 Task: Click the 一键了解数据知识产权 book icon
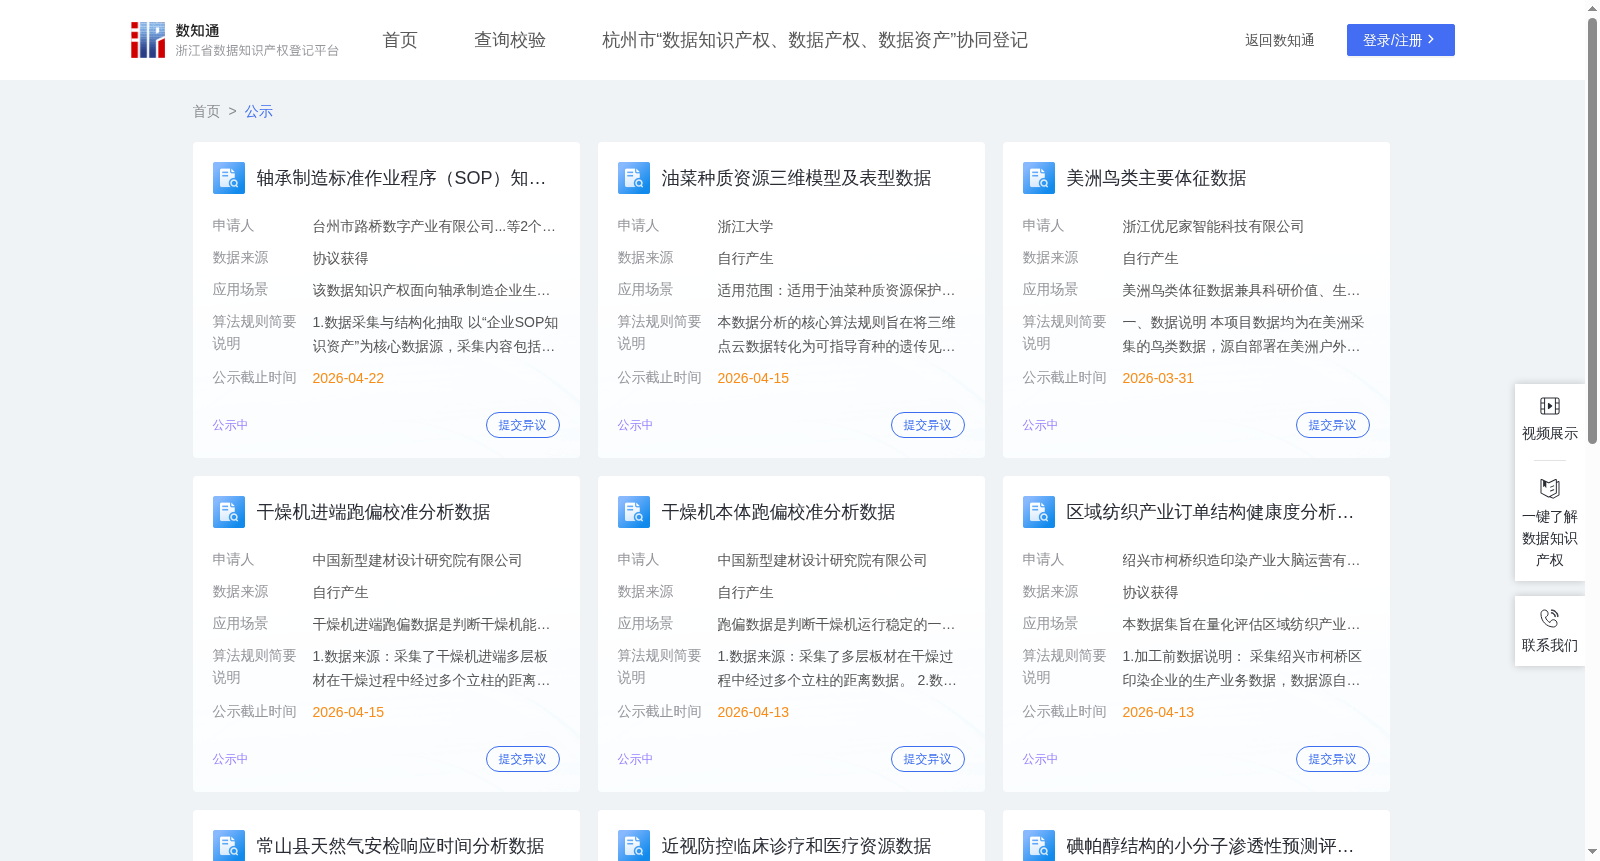click(x=1550, y=489)
